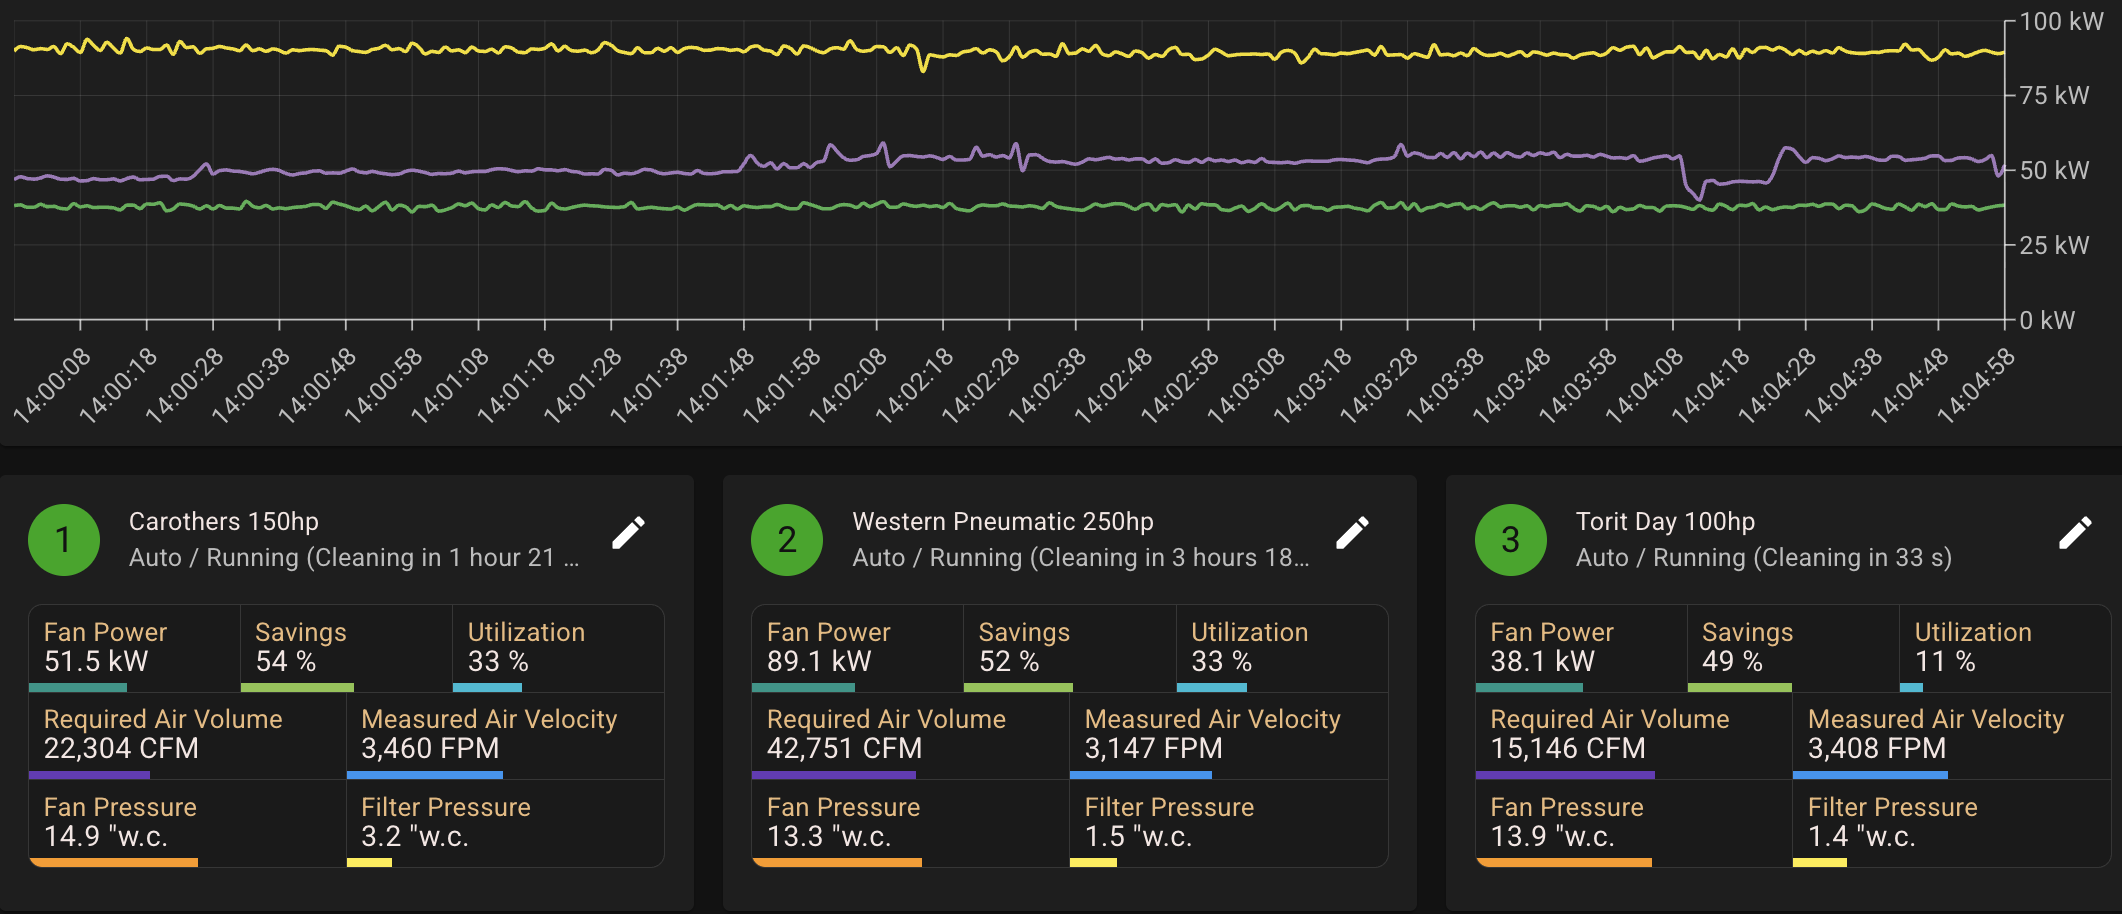Click Required Air Volume 22,304 CFM
This screenshot has width=2122, height=914.
pyautogui.click(x=187, y=736)
